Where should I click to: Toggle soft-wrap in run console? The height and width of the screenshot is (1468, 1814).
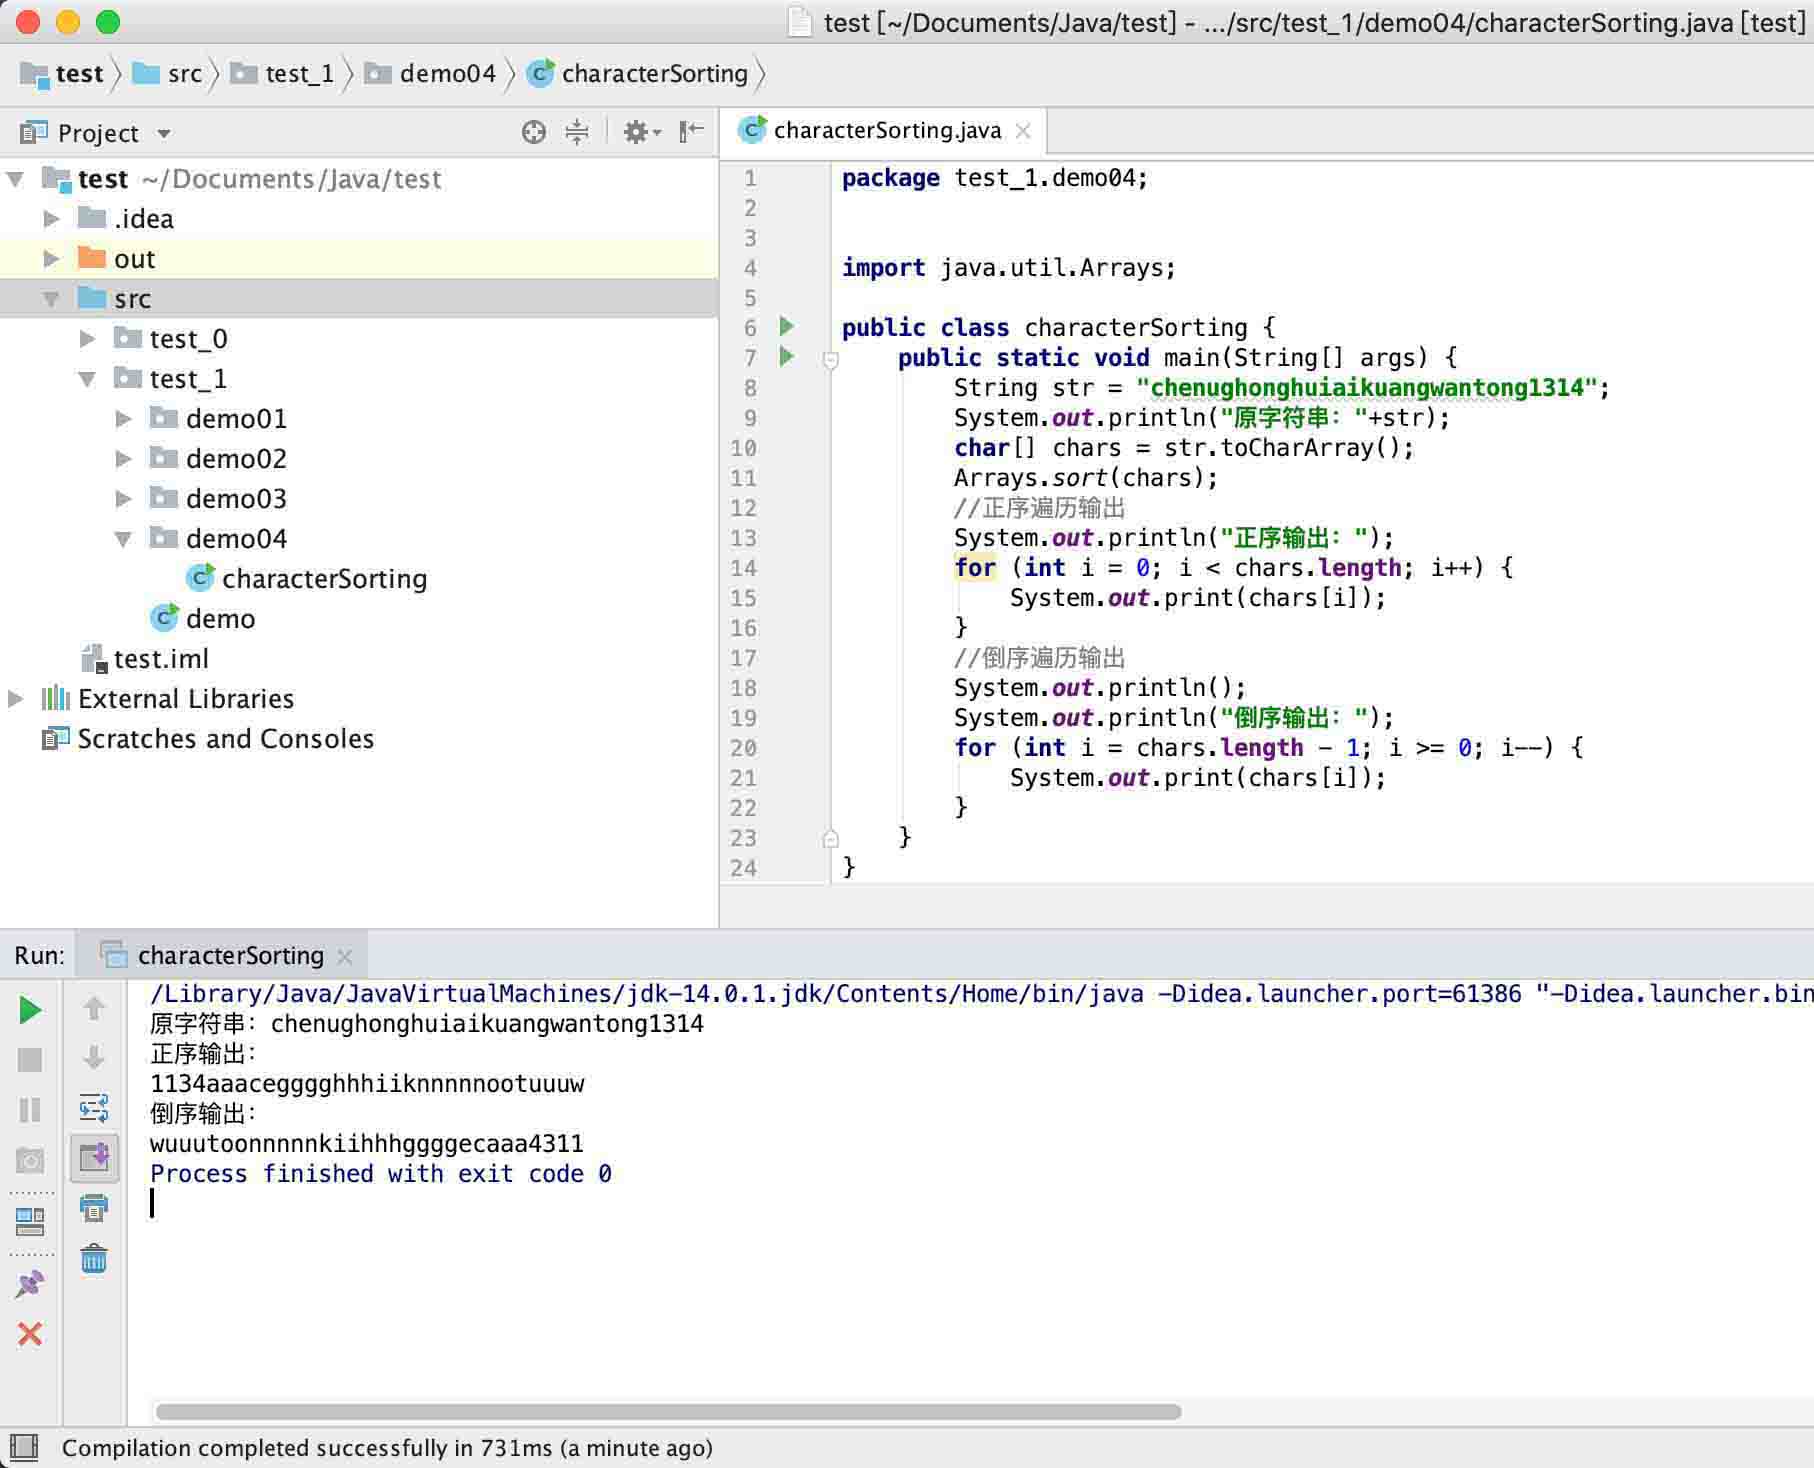tap(94, 1108)
